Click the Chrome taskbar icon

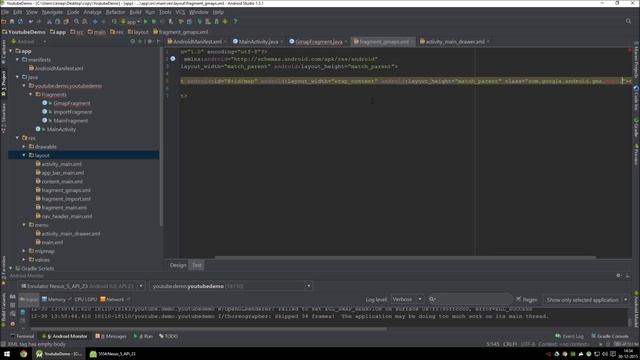point(23,354)
